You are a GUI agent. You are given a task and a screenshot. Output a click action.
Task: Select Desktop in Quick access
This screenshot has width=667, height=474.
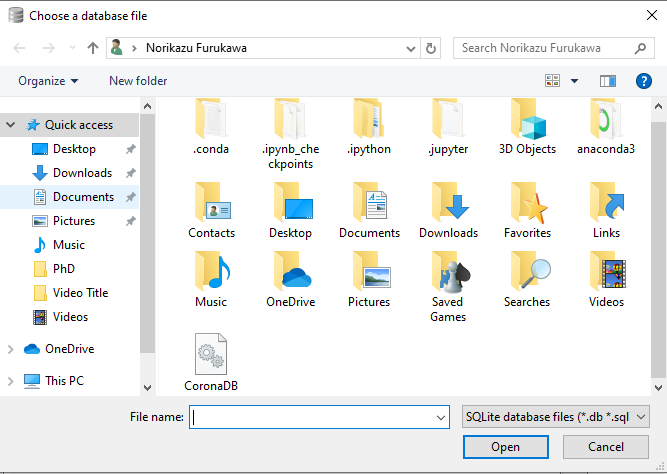pos(74,149)
